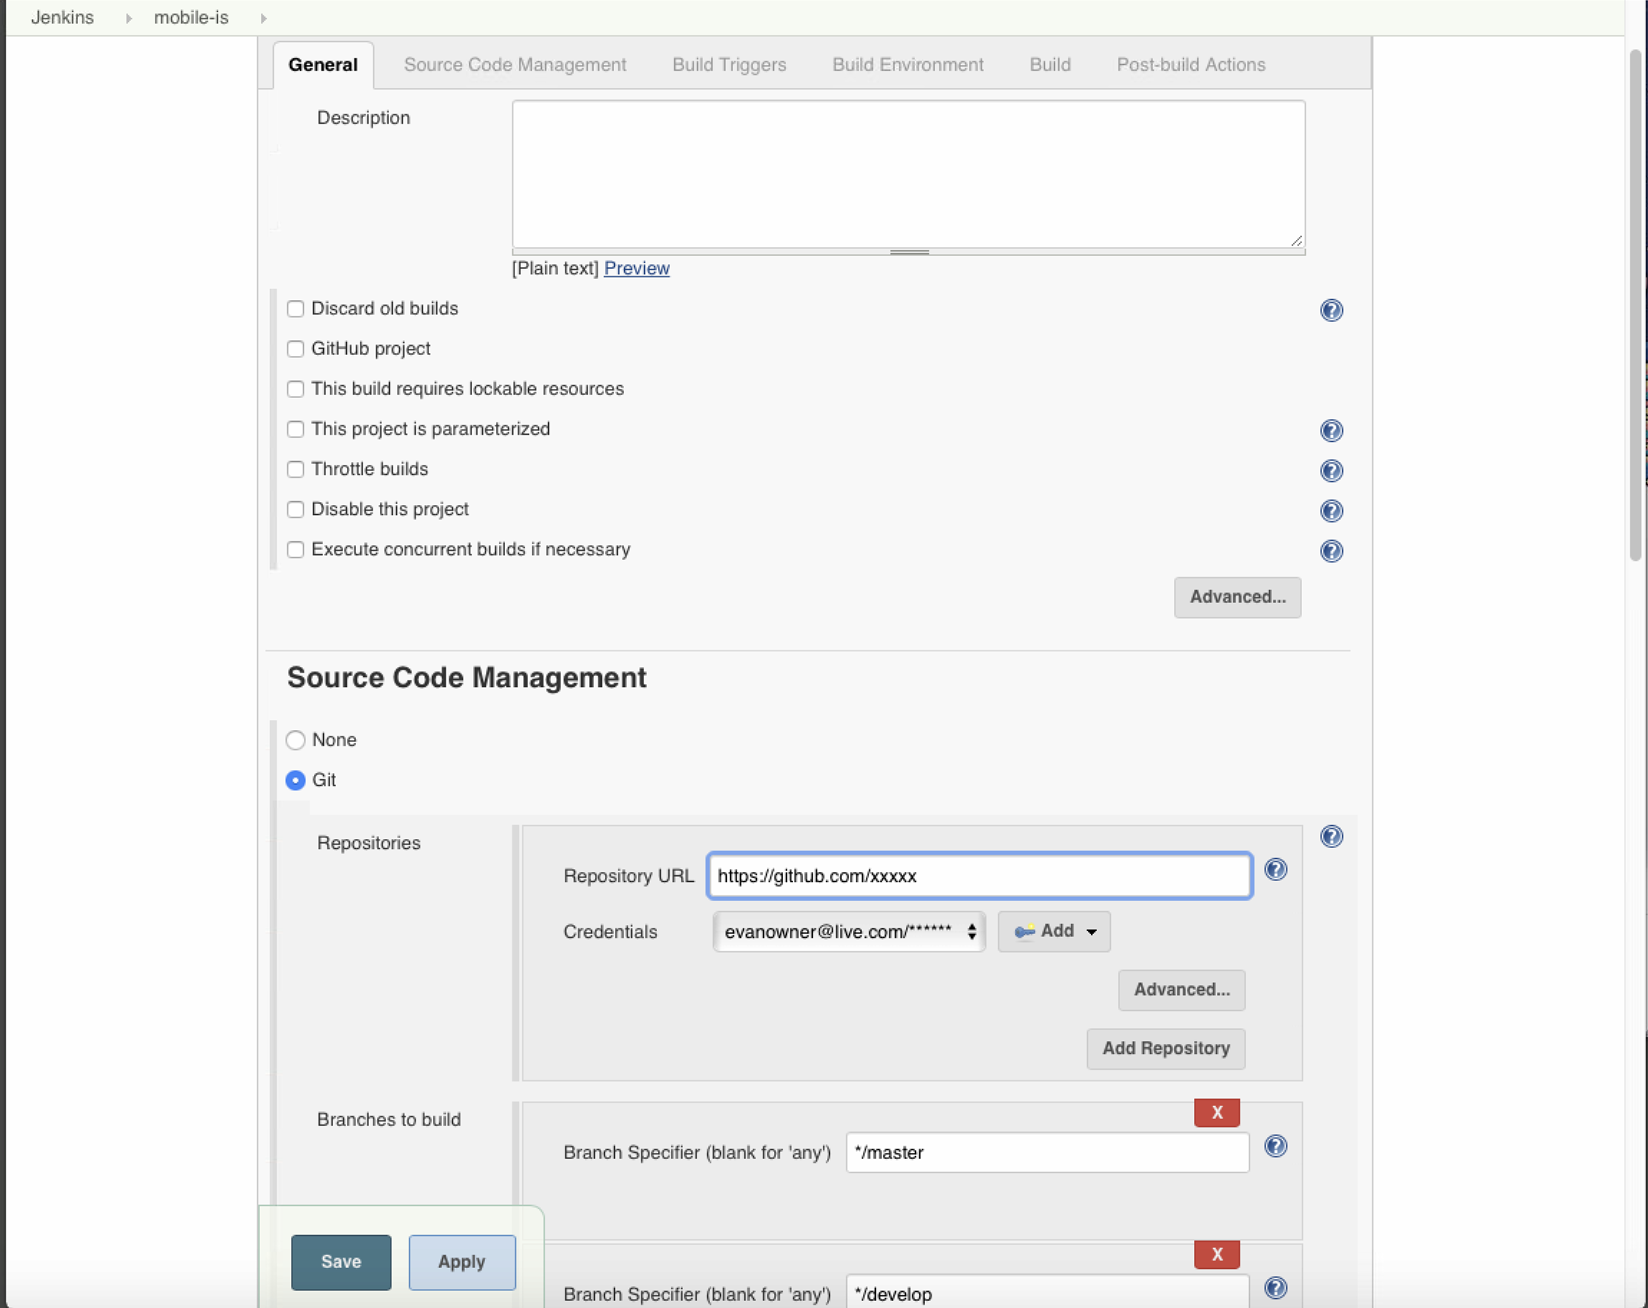
Task: Save the job configuration
Action: pyautogui.click(x=341, y=1262)
